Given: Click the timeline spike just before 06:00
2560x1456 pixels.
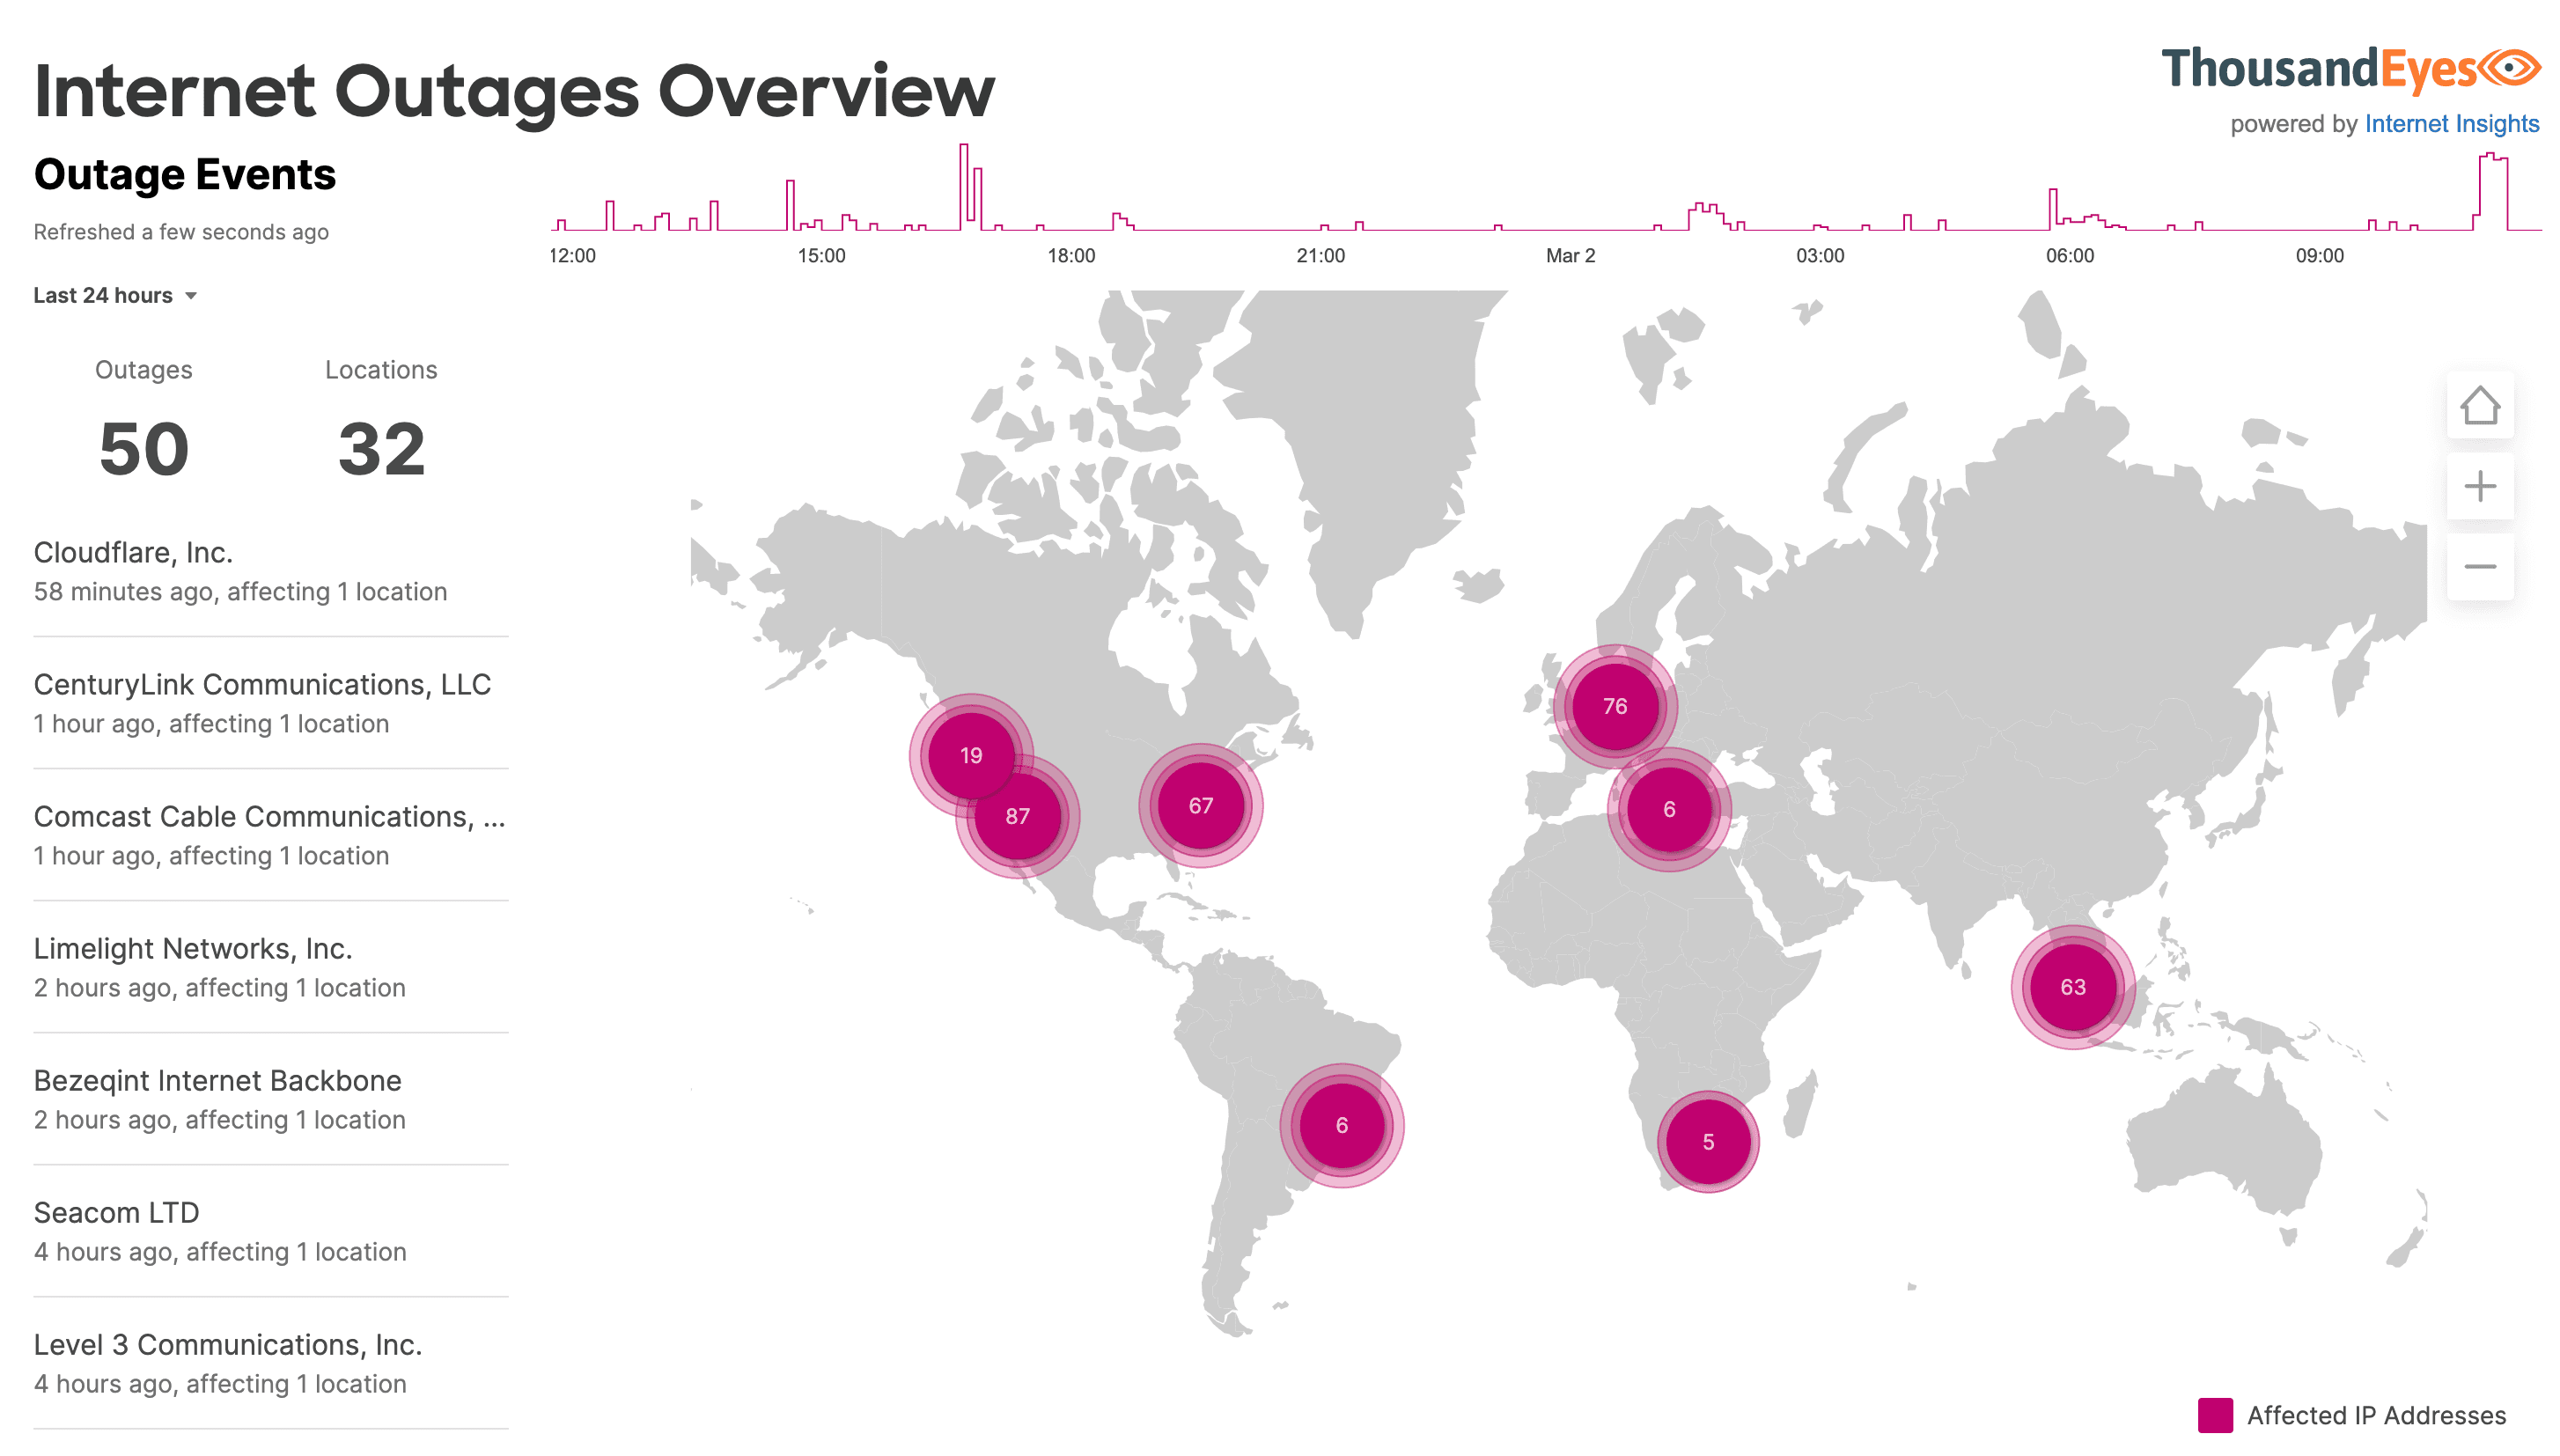Looking at the screenshot, I should coord(2052,209).
